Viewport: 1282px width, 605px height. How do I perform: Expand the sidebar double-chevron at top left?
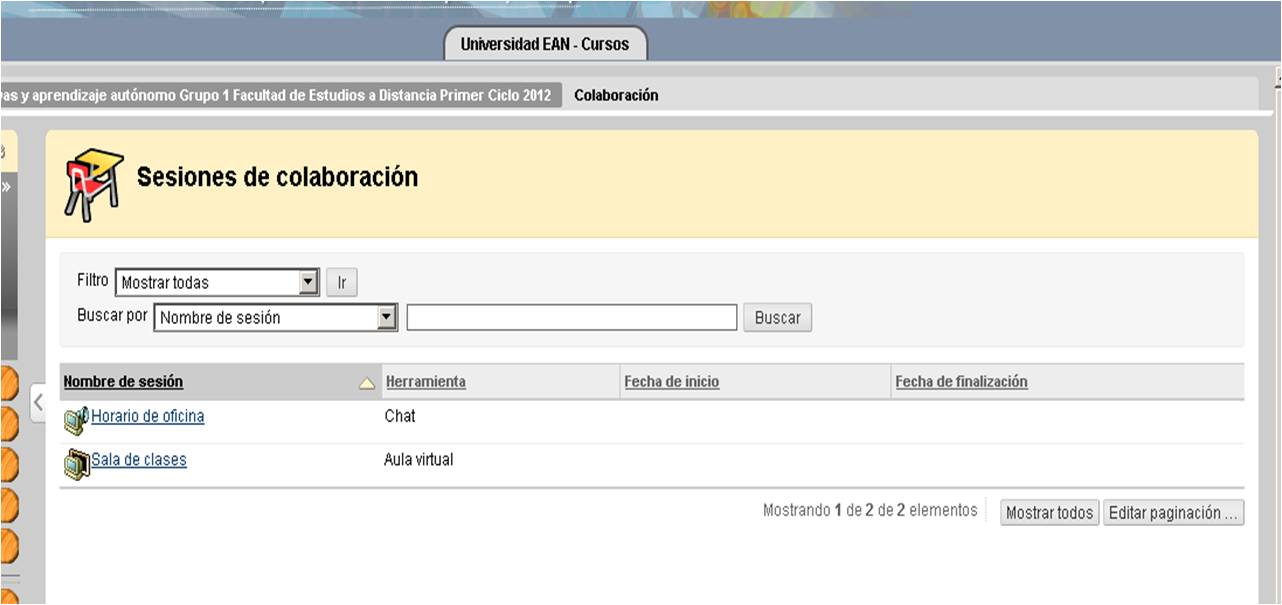coord(5,186)
